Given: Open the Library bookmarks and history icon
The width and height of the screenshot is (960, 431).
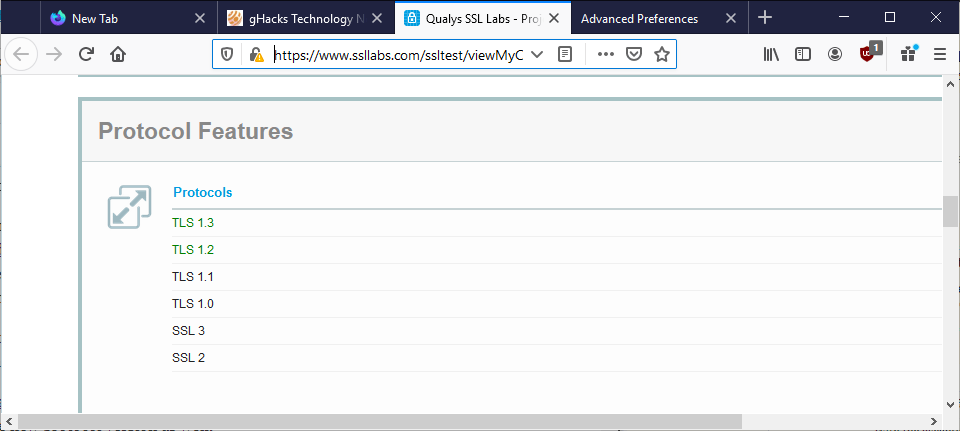Looking at the screenshot, I should click(771, 54).
